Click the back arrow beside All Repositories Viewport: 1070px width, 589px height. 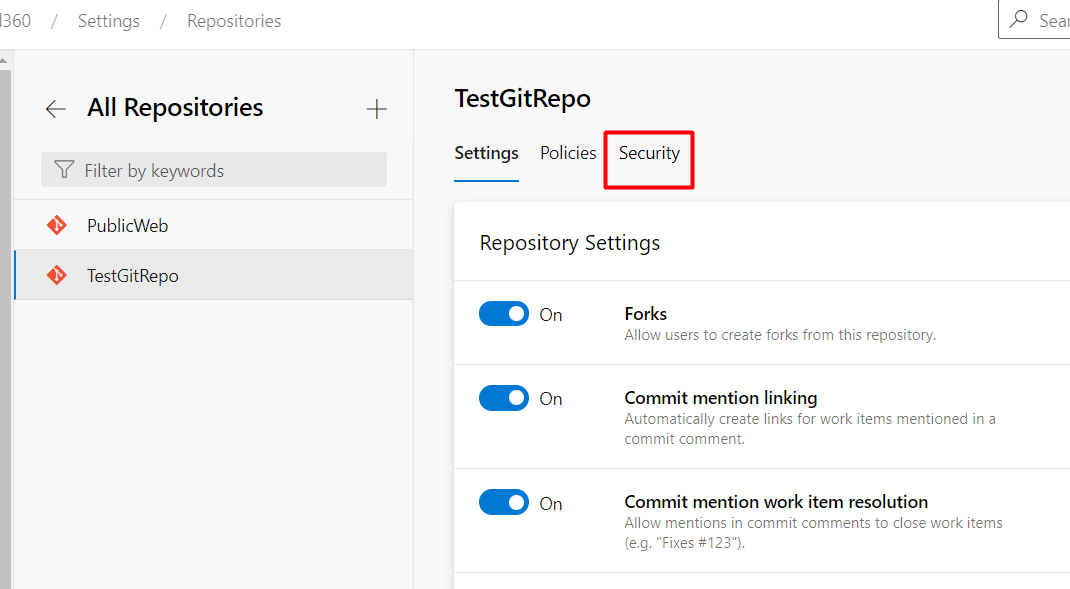tap(55, 109)
